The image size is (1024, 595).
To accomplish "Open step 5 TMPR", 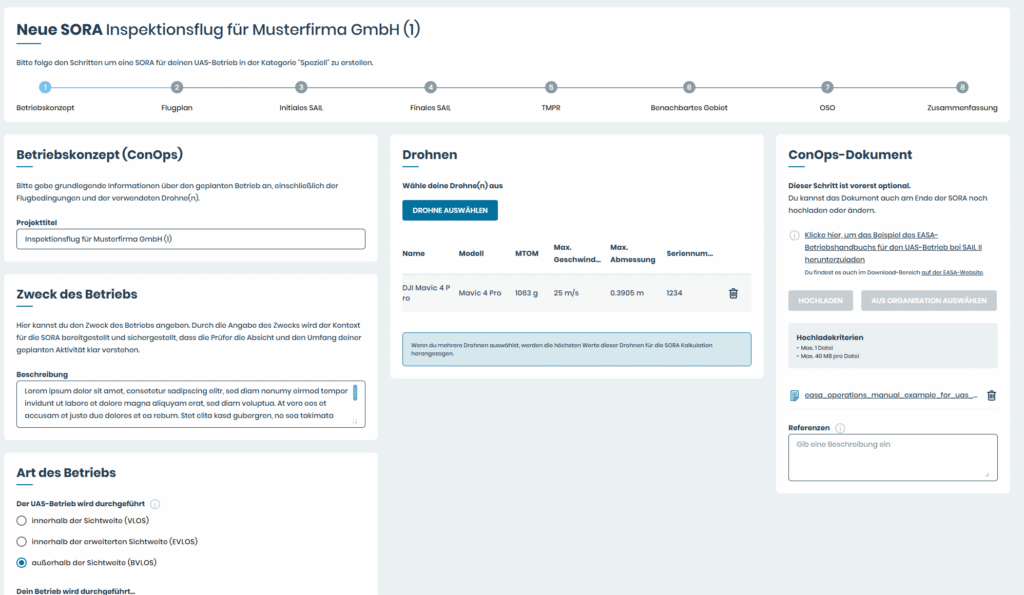I will point(551,87).
